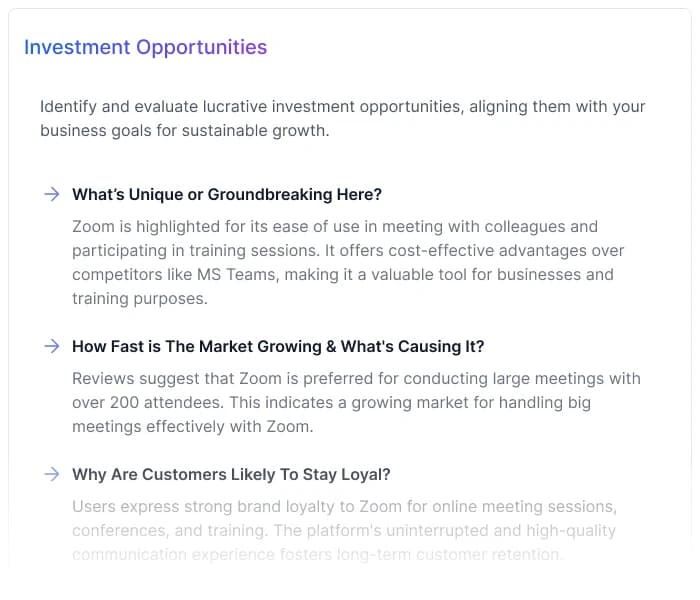
Task: Expand the "Why Are Customers Likely To Stay Loyal?" question
Action: tap(231, 474)
